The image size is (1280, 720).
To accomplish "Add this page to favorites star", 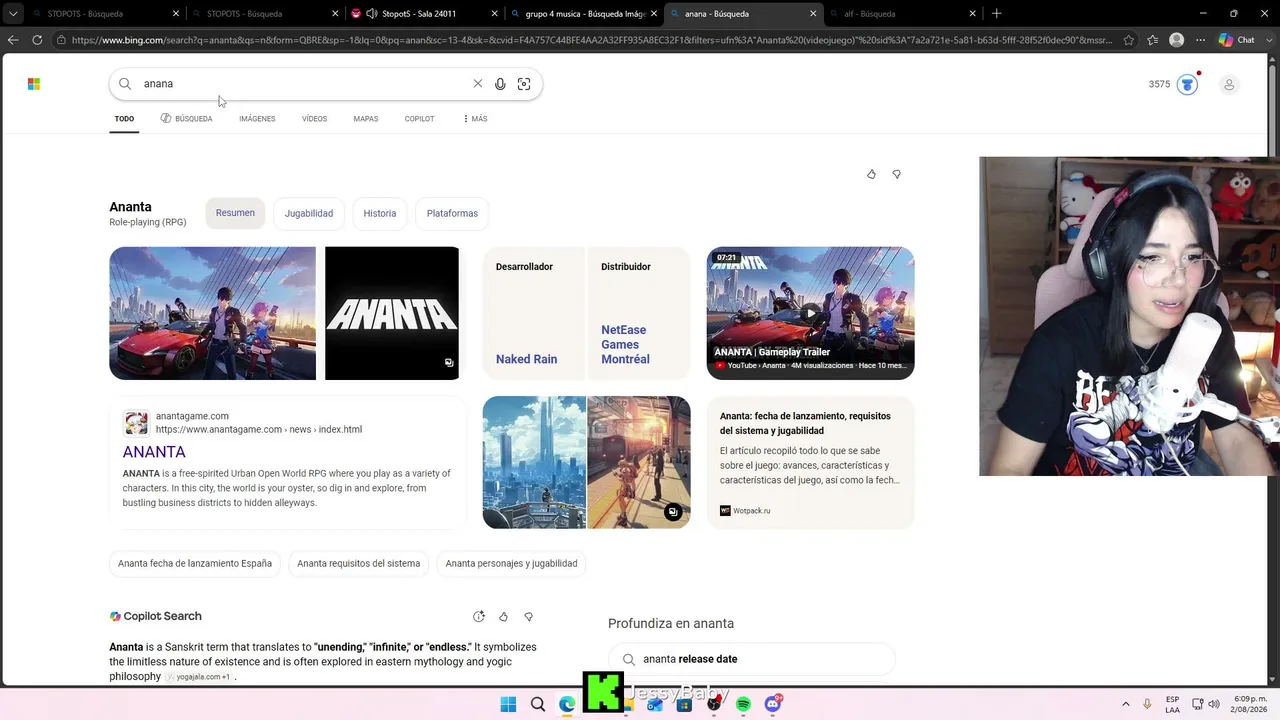I will pyautogui.click(x=1129, y=40).
